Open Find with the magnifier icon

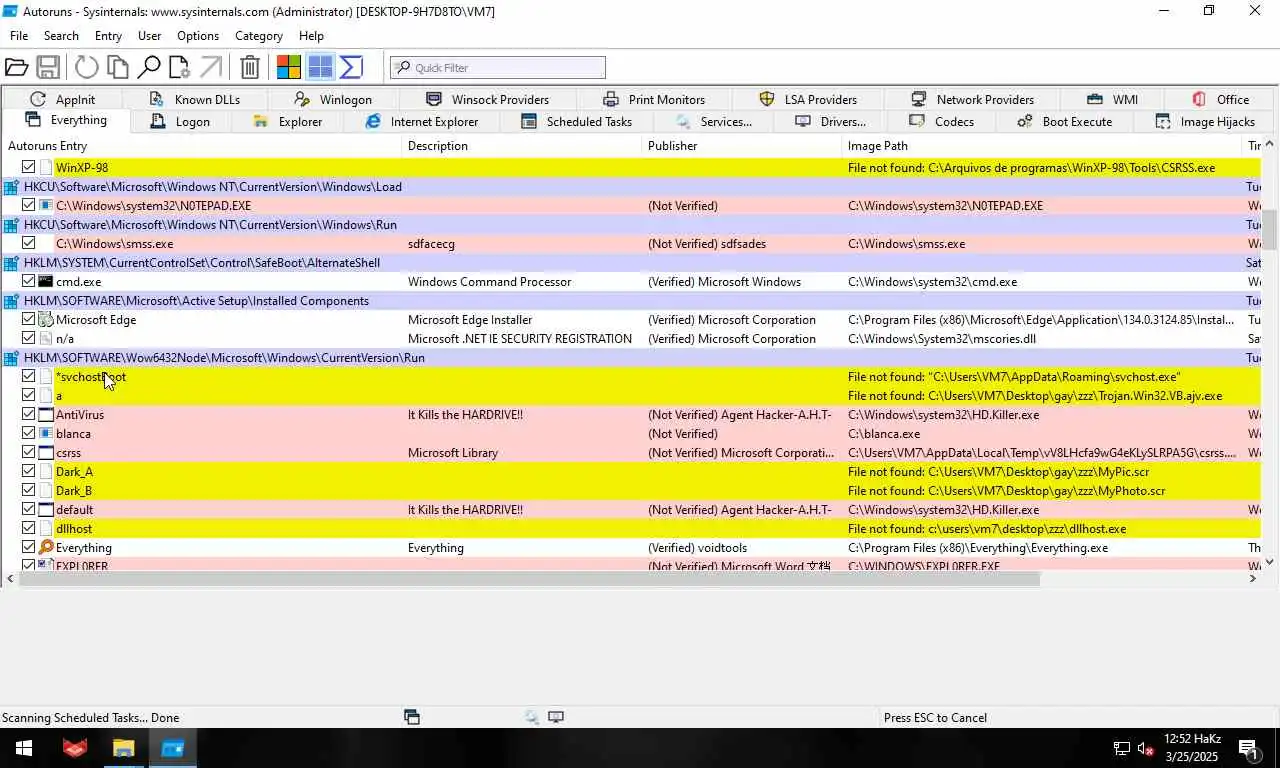coord(149,68)
